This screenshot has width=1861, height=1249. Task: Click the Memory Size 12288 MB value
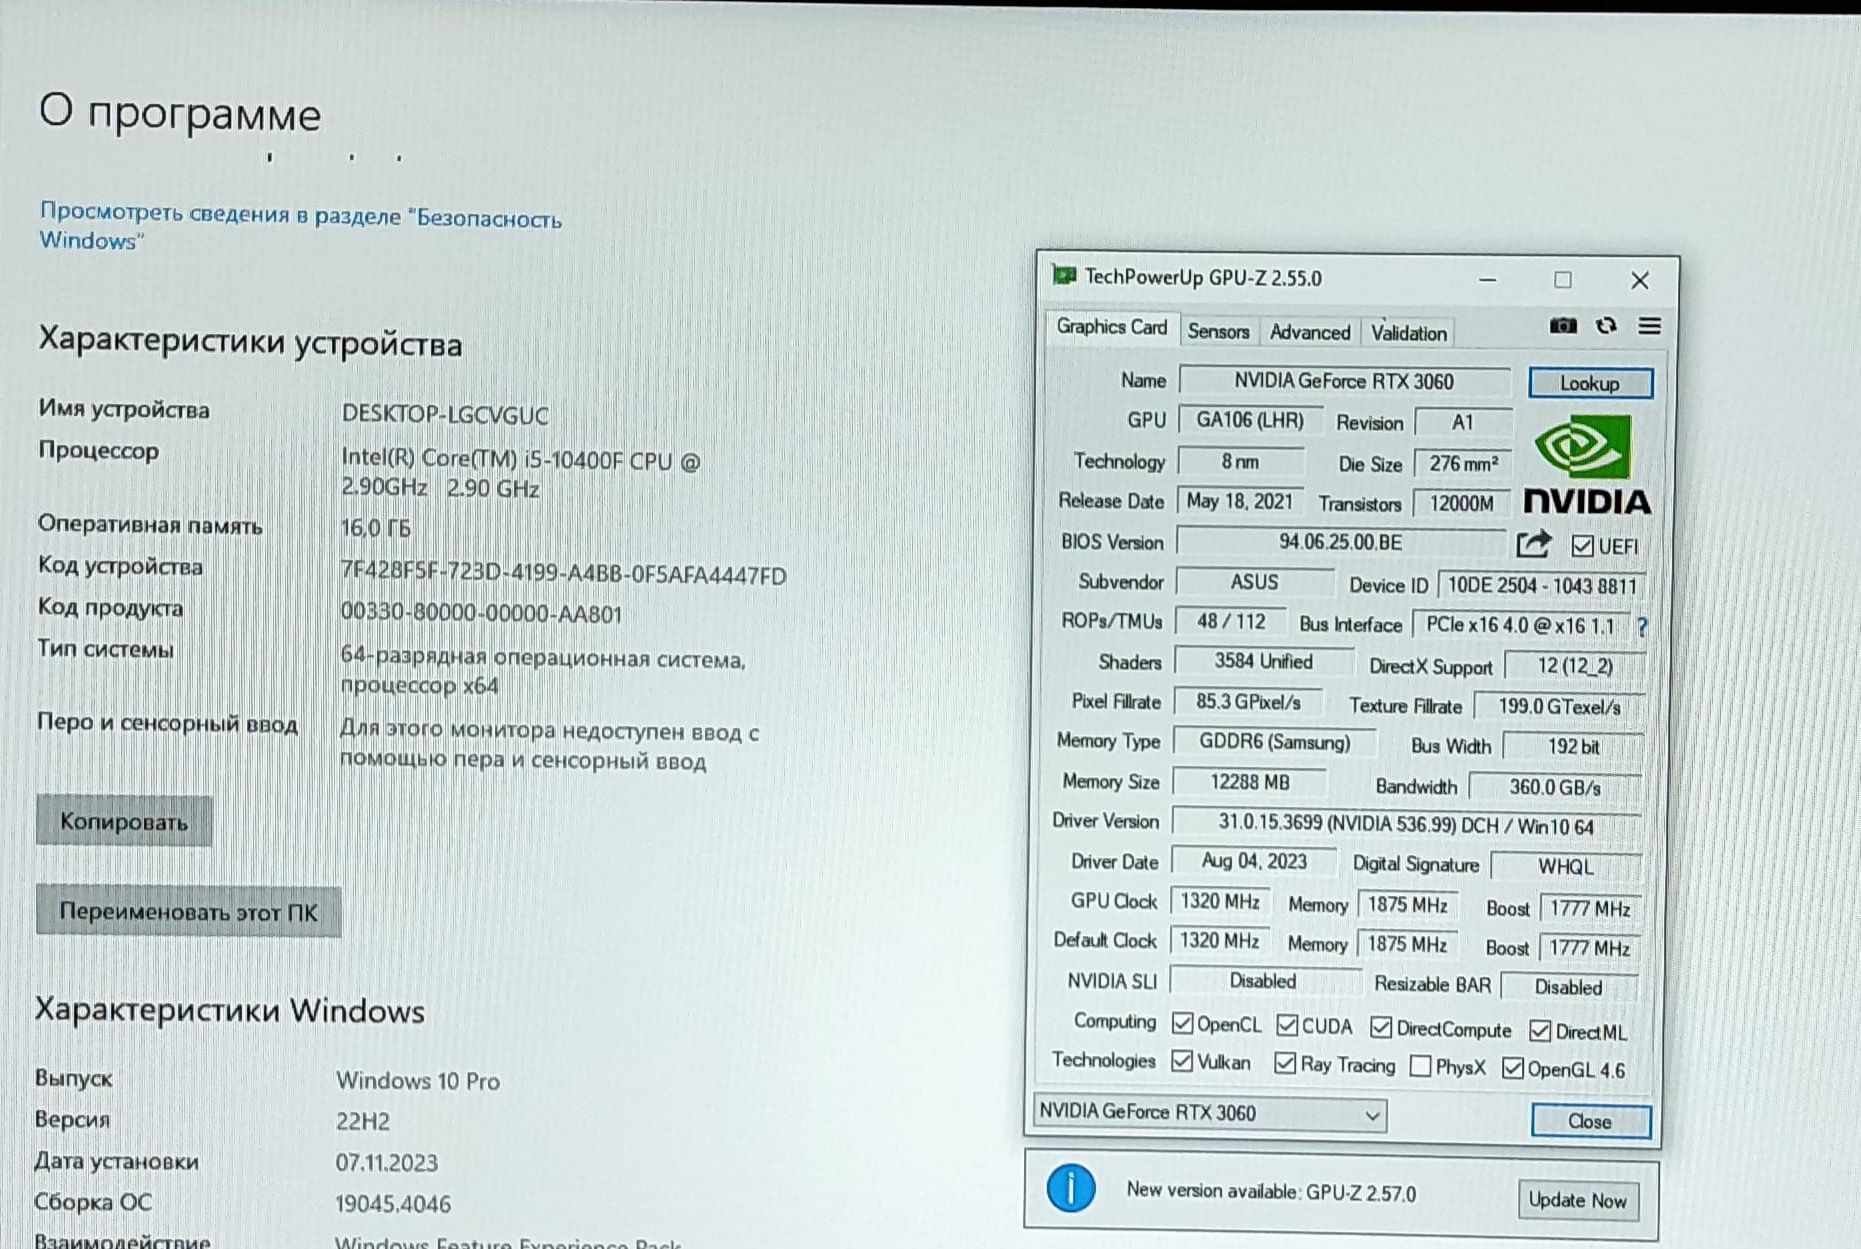pos(1249,782)
